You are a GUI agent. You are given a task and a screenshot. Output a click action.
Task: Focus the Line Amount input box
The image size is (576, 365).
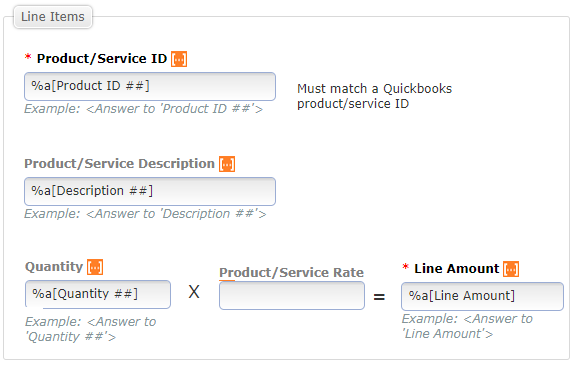(482, 296)
